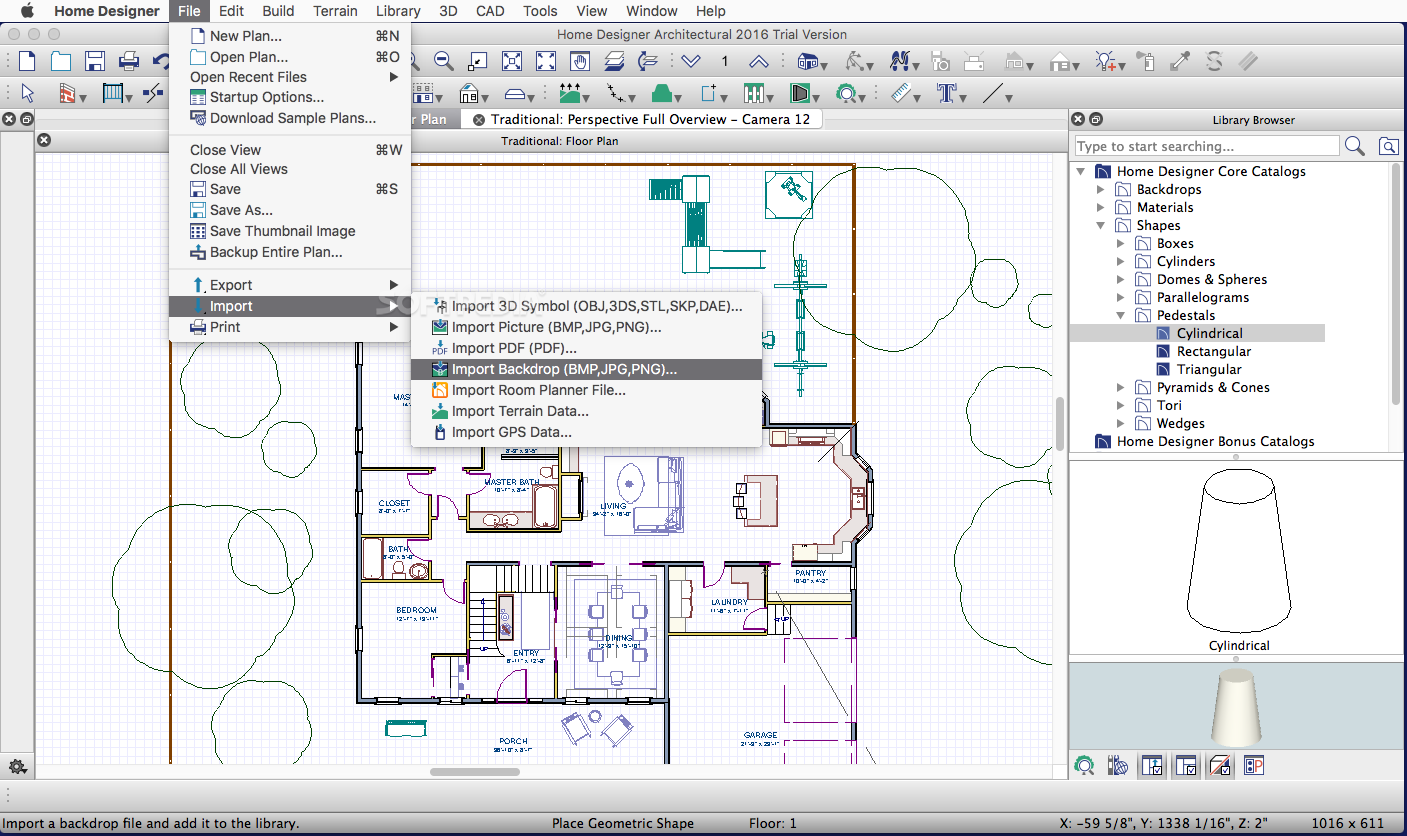Screen dimensions: 1407x836
Task: Expand the Boxes folder arrow
Action: (1121, 243)
